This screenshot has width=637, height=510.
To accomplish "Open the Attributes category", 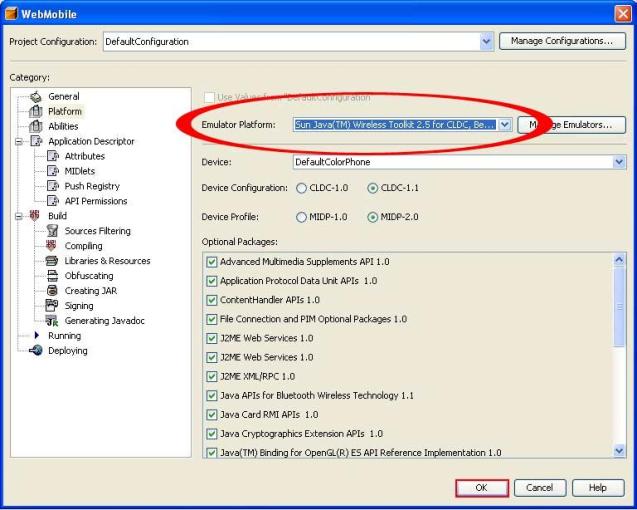I will (x=84, y=156).
